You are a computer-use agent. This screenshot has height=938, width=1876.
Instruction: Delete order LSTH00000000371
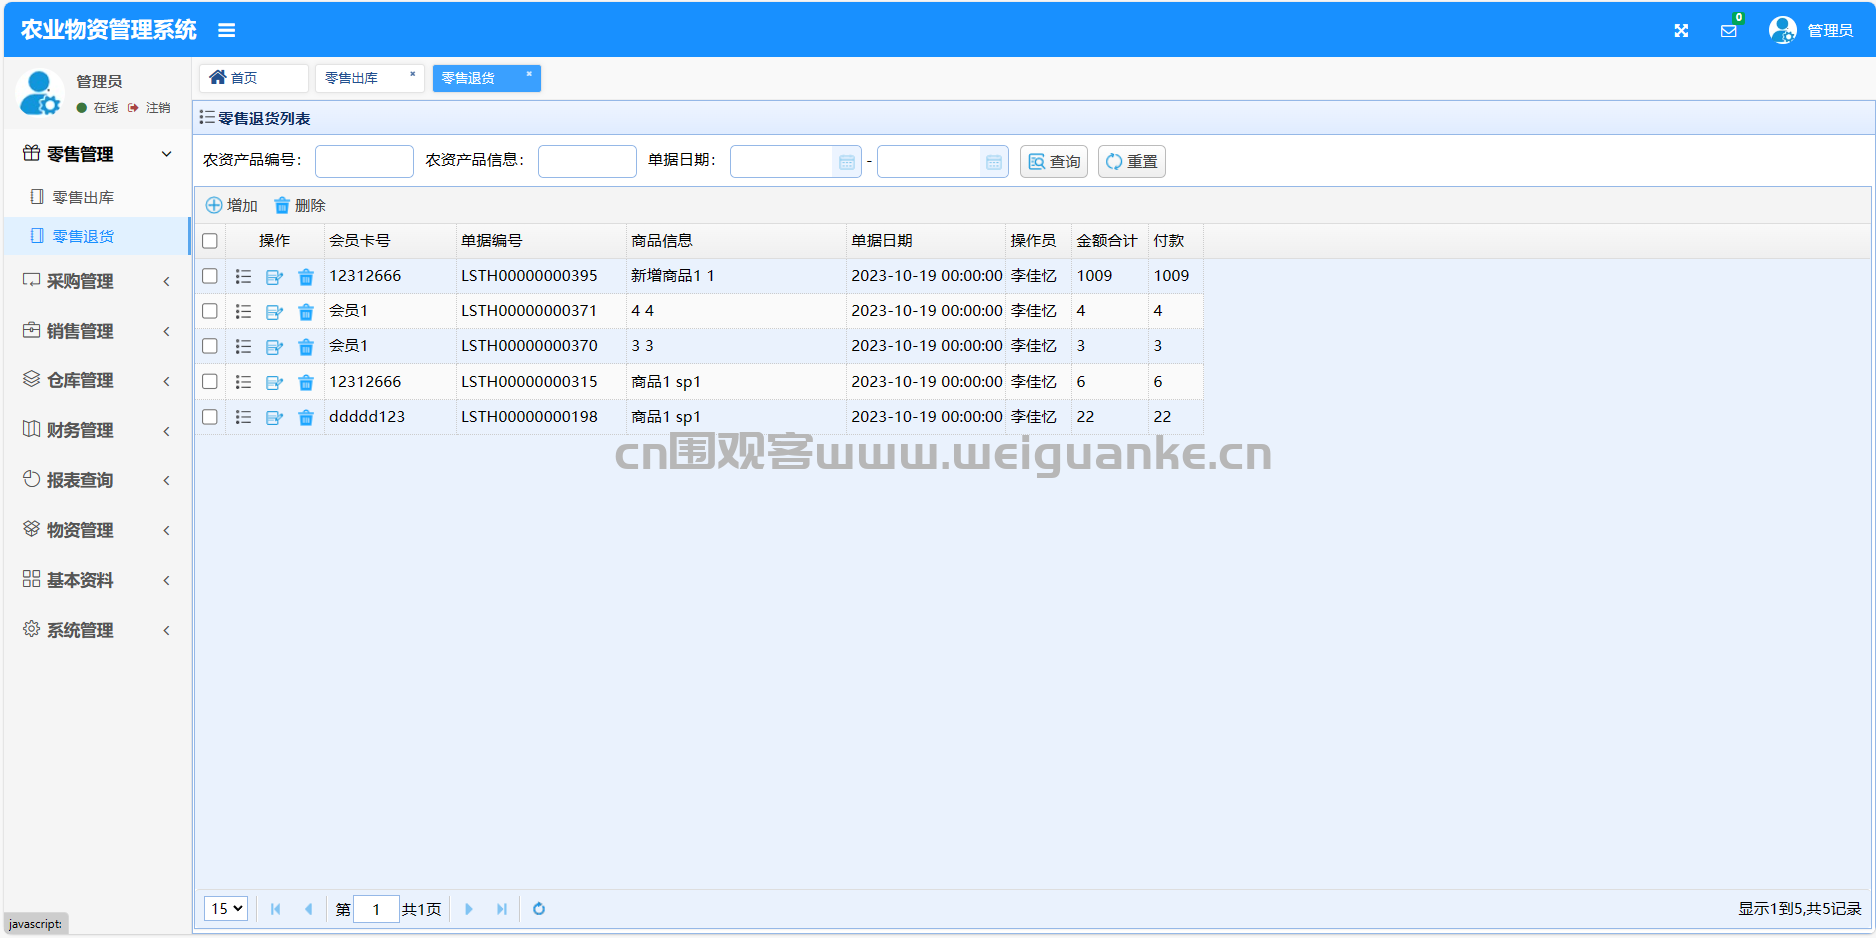[x=306, y=312]
